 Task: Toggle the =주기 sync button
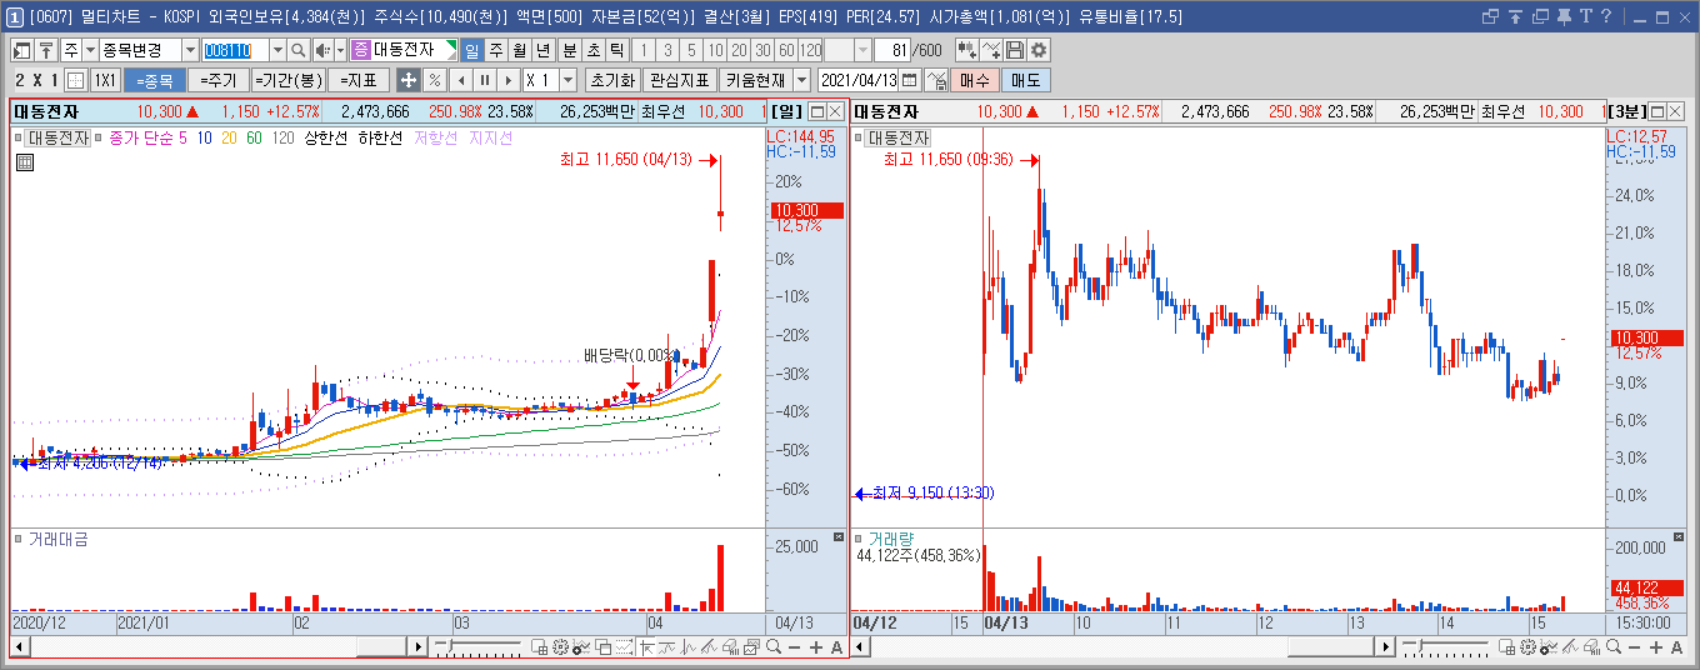[218, 80]
